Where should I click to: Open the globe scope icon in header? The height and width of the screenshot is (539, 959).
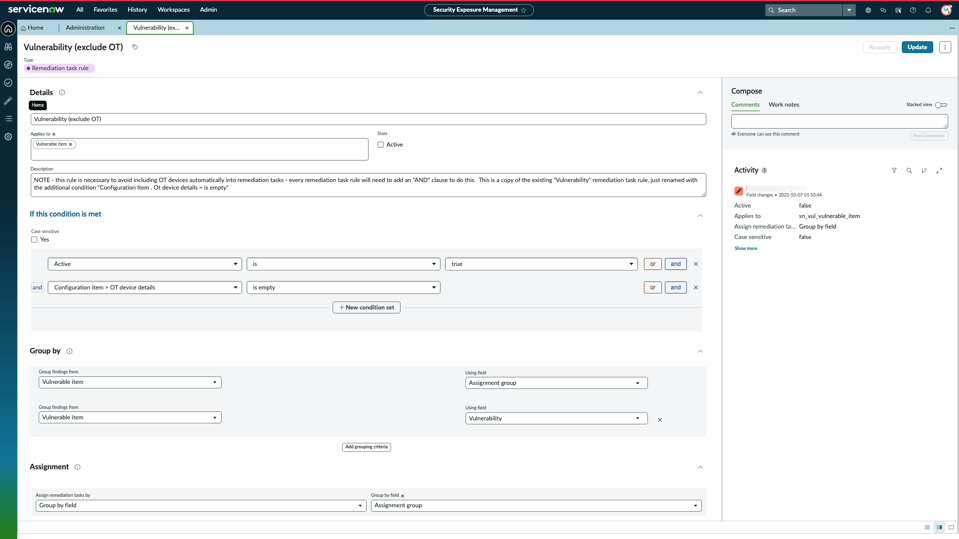868,10
